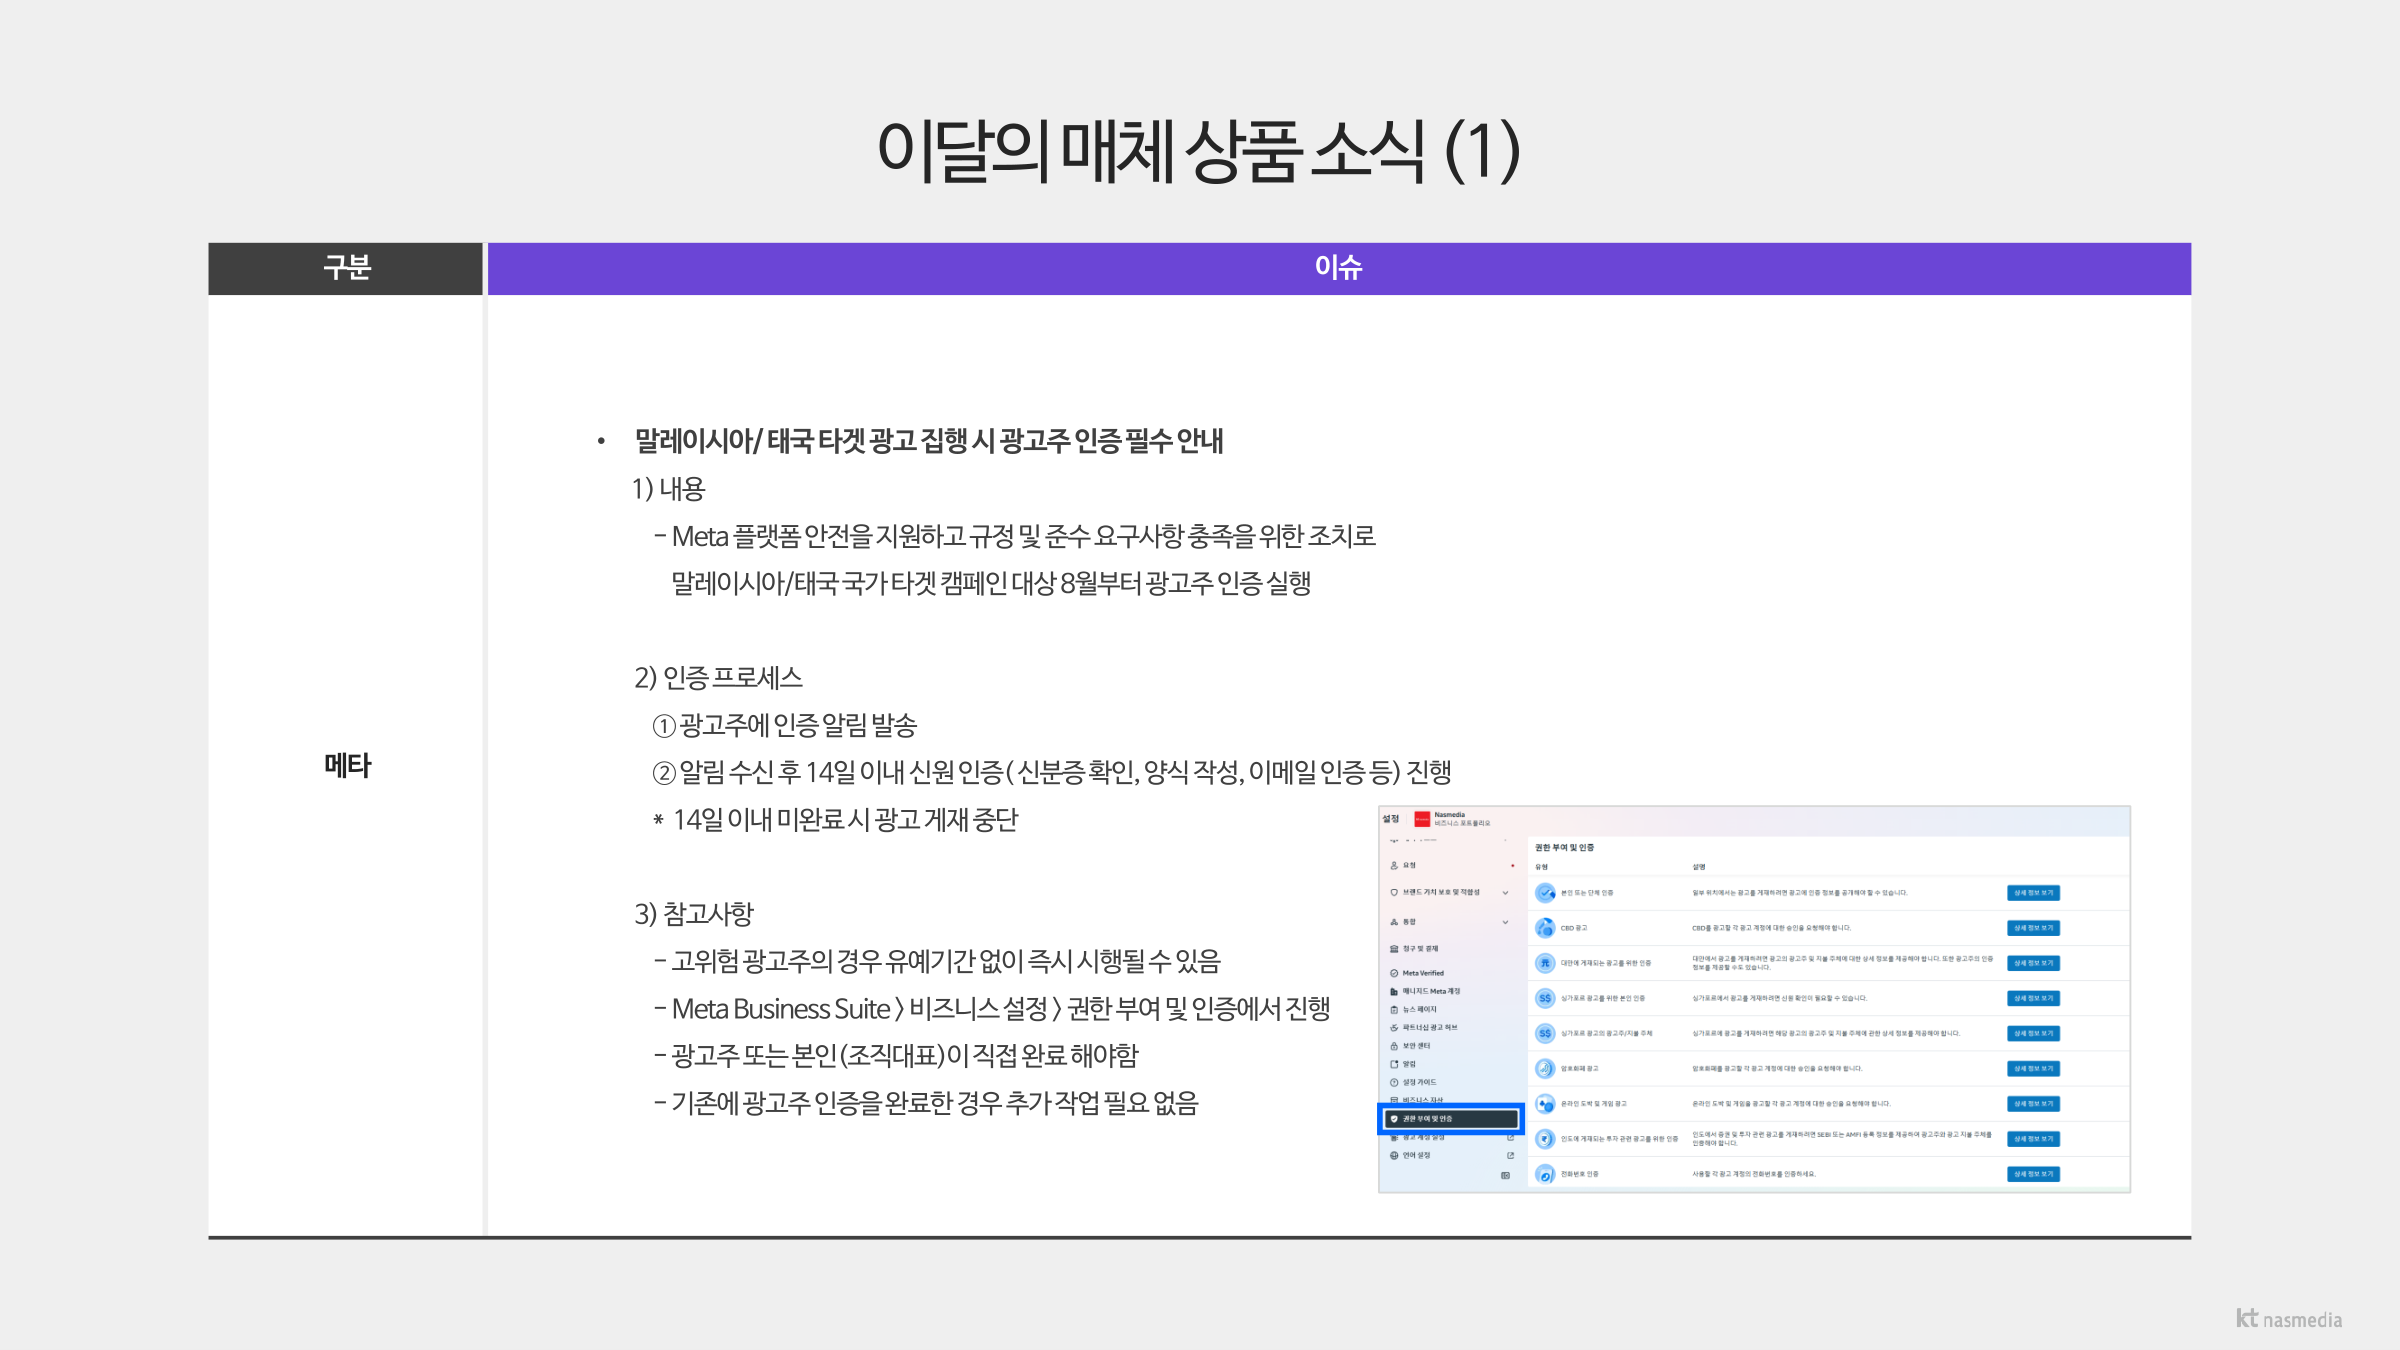The height and width of the screenshot is (1350, 2400).
Task: Click the 대만에 게재되는 광고를 위한 인증 row icon
Action: pyautogui.click(x=1545, y=963)
